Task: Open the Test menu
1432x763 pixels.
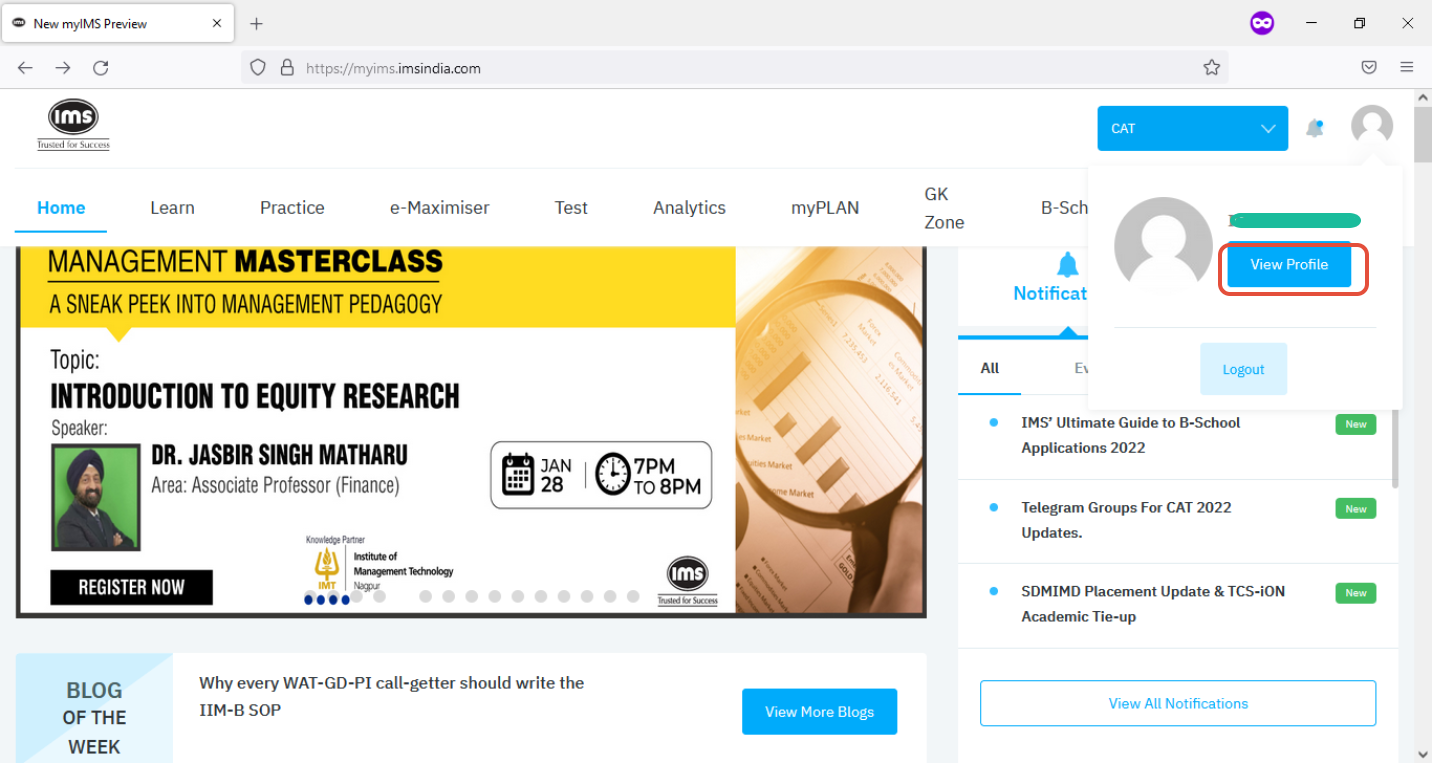Action: tap(571, 207)
